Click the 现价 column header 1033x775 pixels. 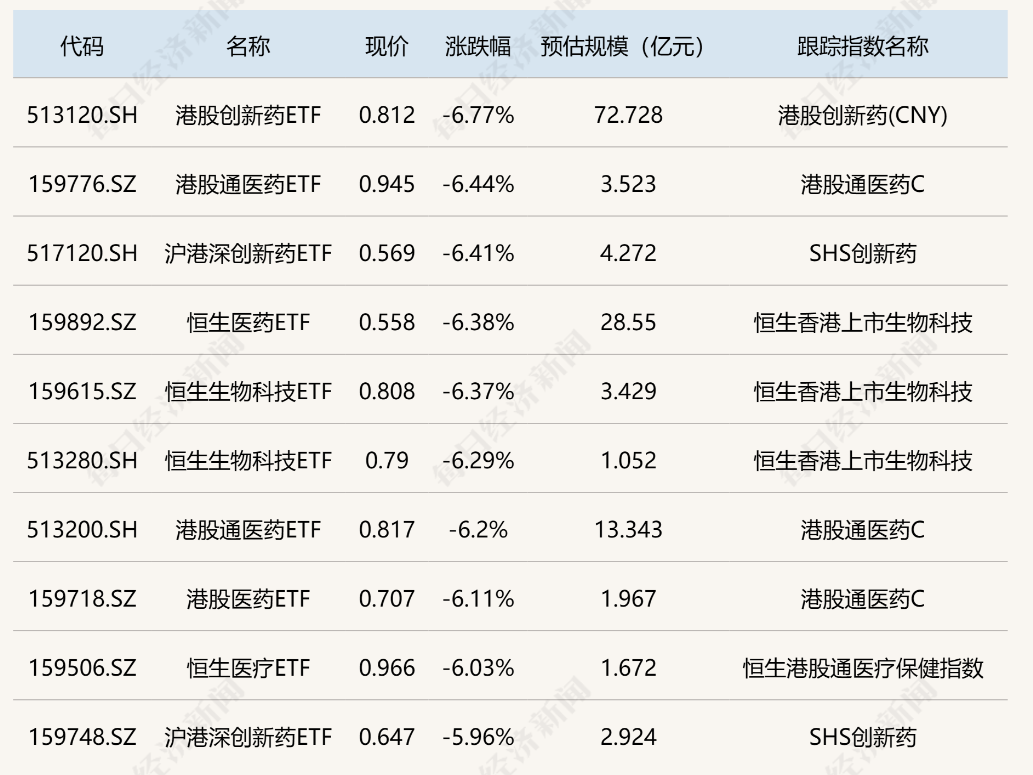[x=387, y=46]
